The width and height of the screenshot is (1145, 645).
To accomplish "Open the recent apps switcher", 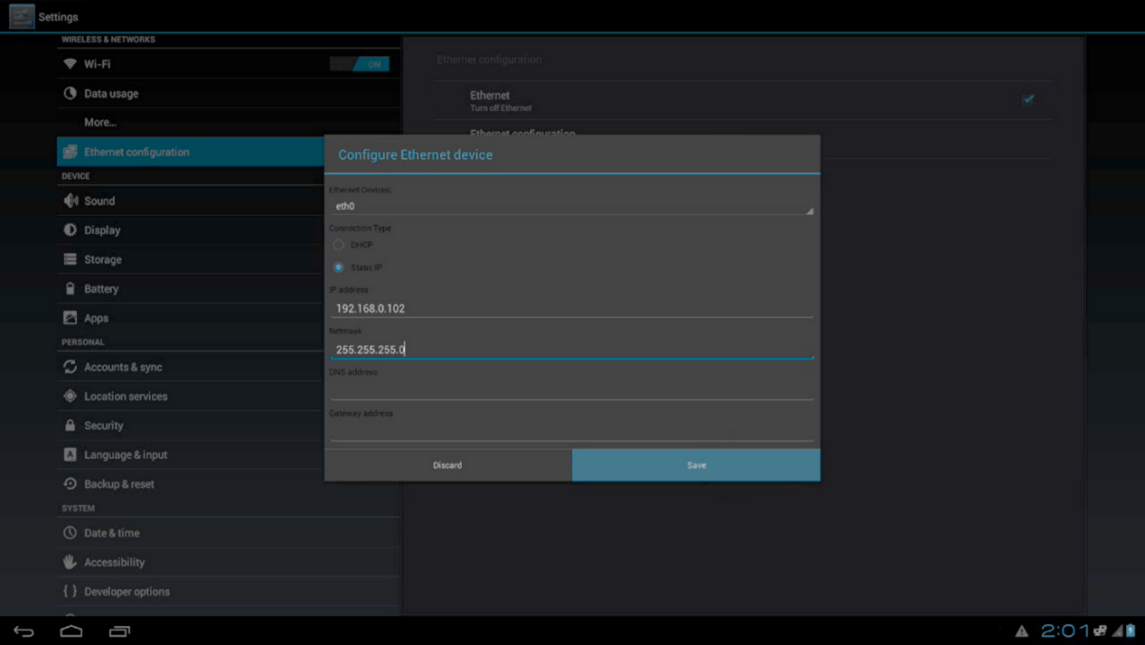I will coord(119,631).
